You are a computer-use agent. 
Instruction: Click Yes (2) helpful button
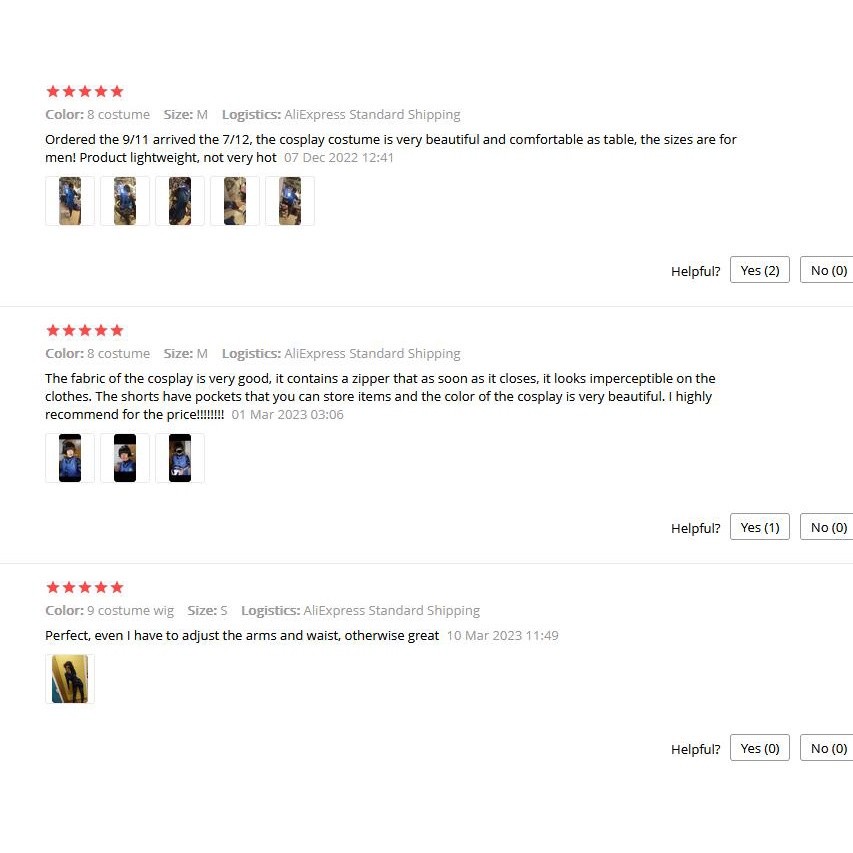coord(759,270)
